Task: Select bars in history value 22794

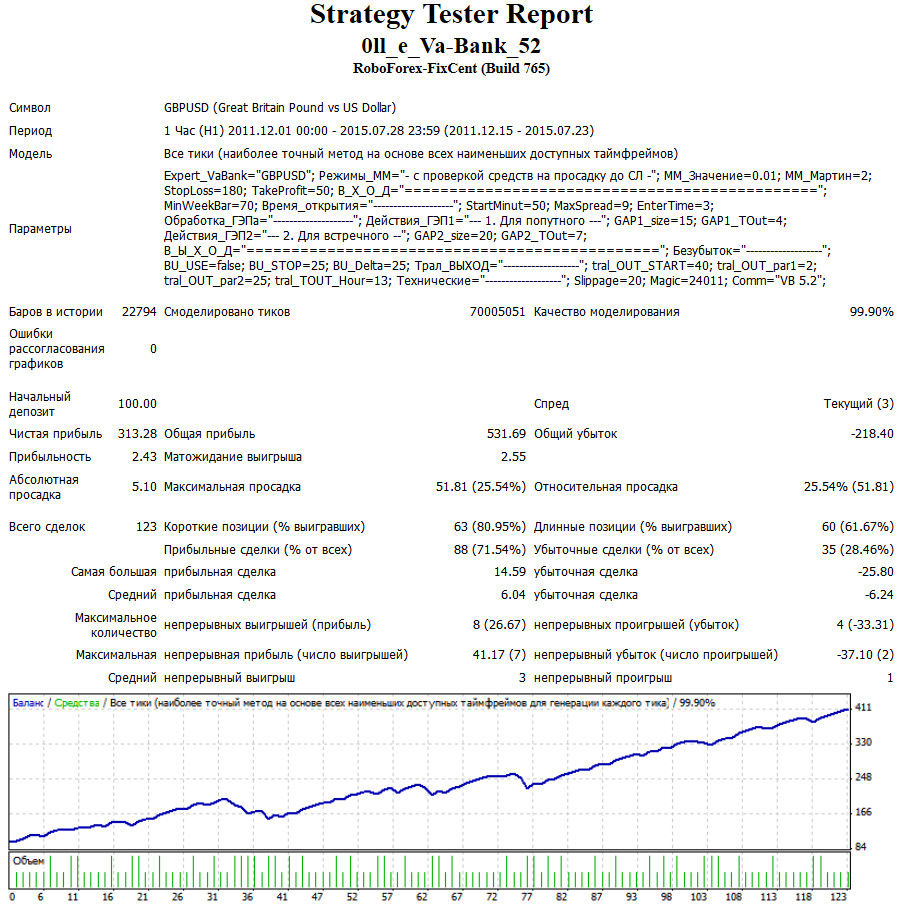Action: (139, 312)
